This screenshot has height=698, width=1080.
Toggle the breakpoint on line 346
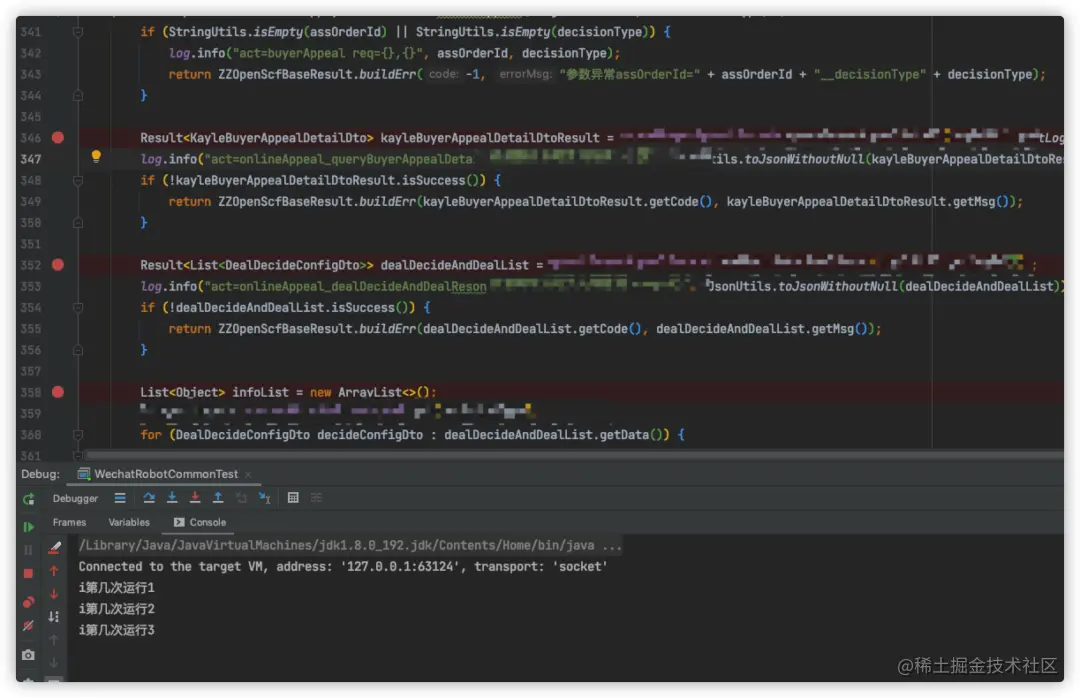58,137
